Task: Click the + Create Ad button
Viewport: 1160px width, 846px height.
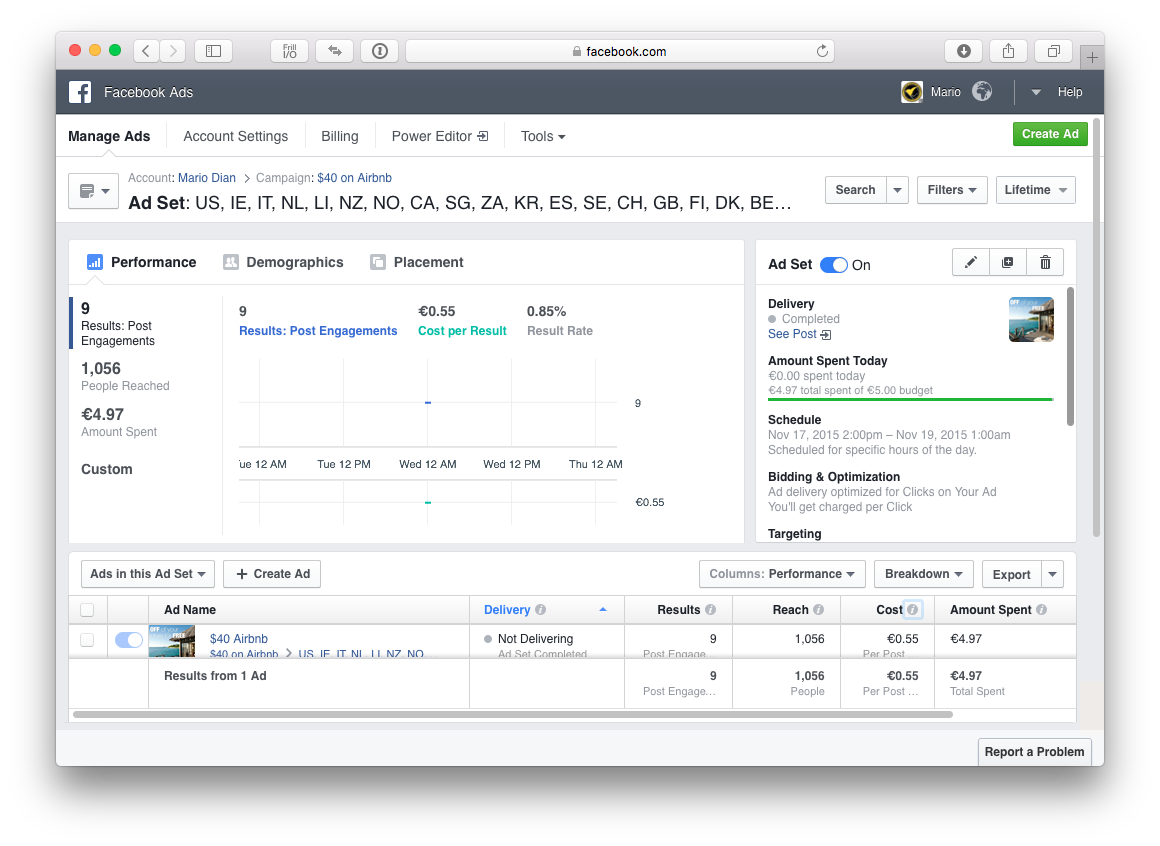Action: point(272,574)
